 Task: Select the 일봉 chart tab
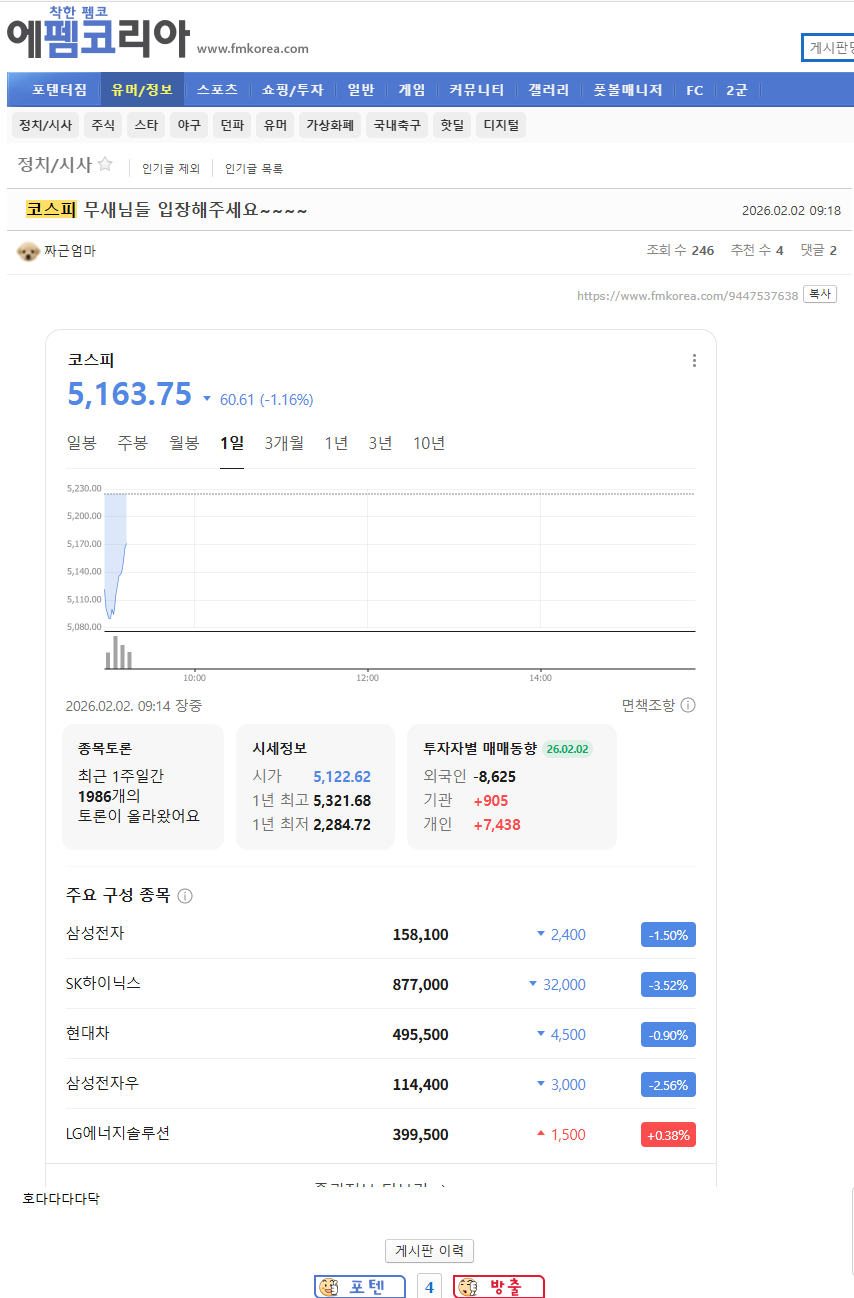coord(82,443)
